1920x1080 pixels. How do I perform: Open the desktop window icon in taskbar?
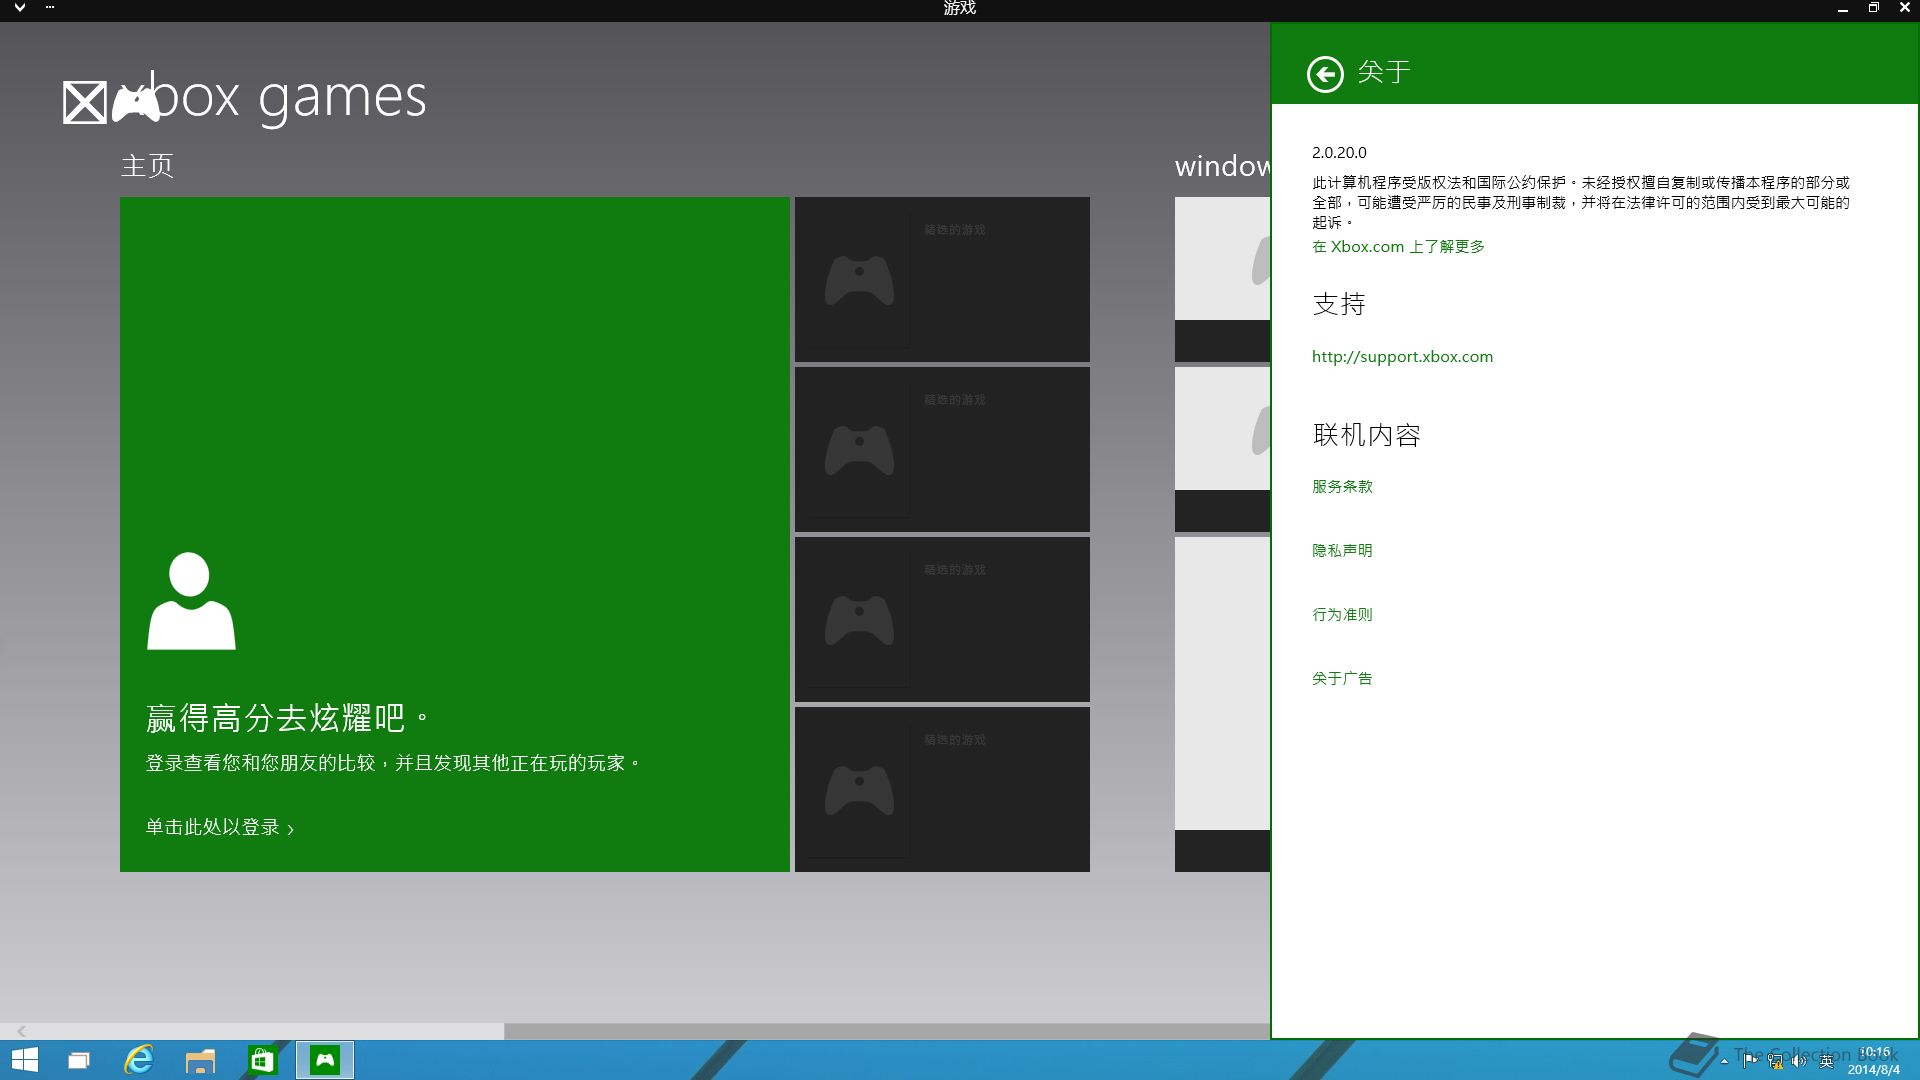tap(79, 1060)
